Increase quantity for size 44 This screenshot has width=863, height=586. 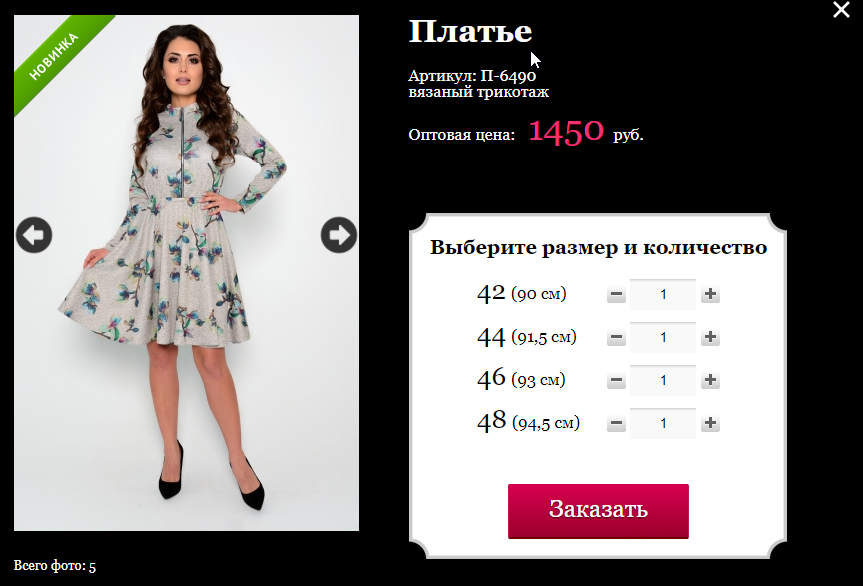pos(710,337)
